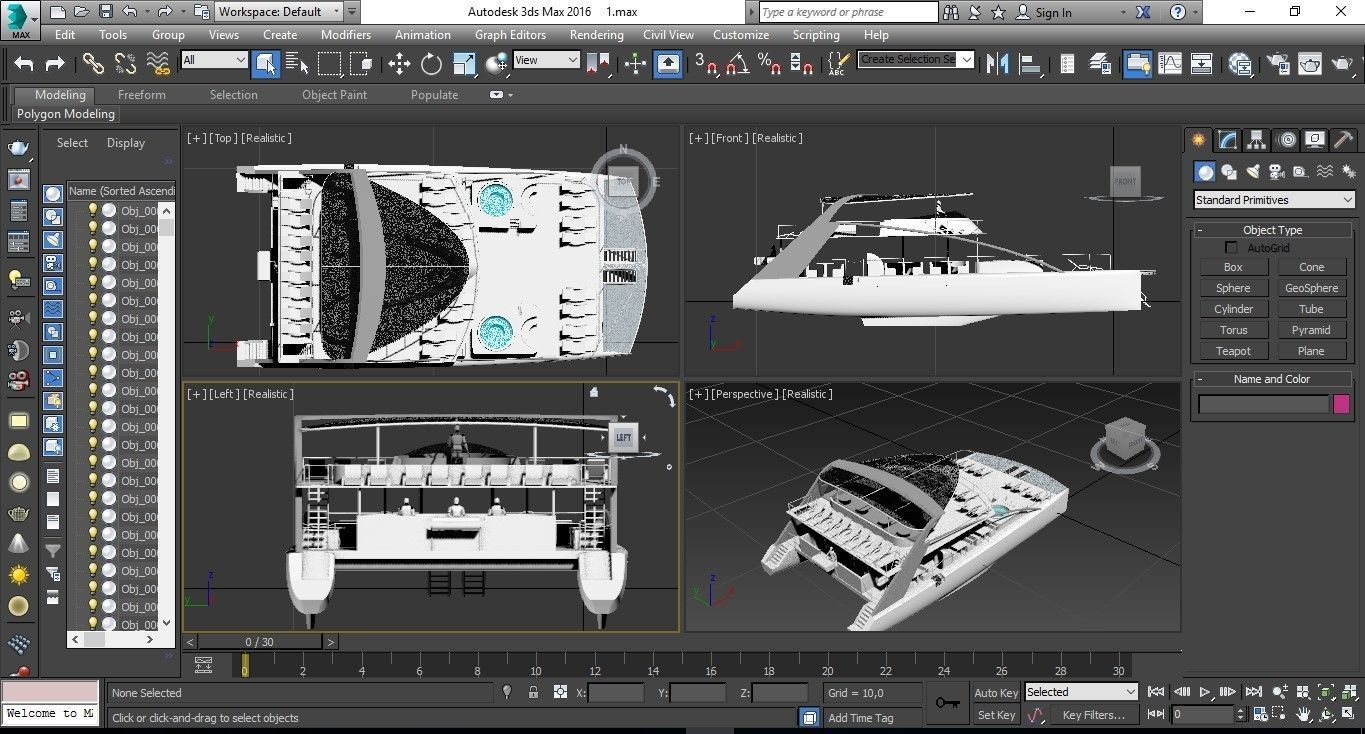Toggle the selection lock icon
Image resolution: width=1365 pixels, height=734 pixels.
pyautogui.click(x=533, y=692)
